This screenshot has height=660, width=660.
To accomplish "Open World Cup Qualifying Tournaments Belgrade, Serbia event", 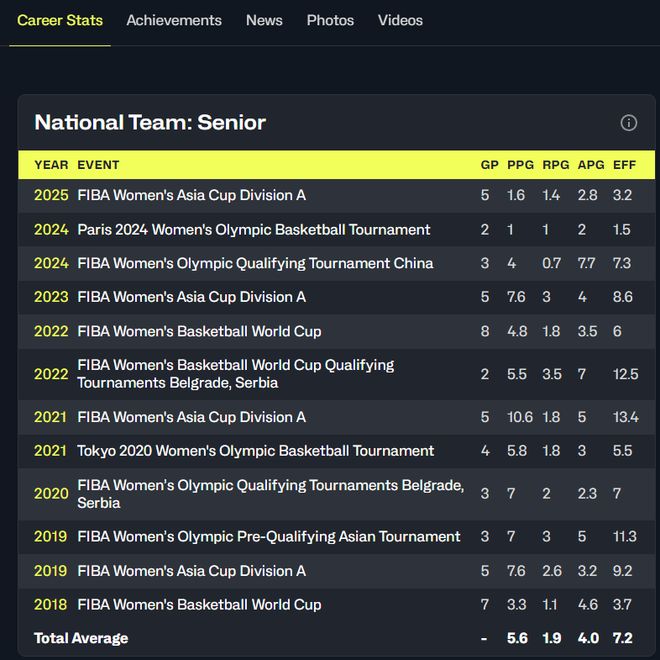I will 235,374.
